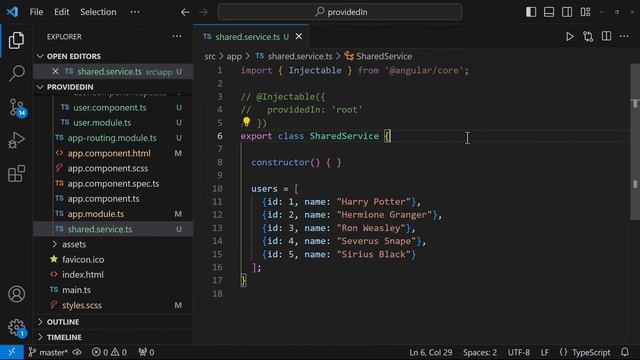The image size is (640, 360).
Task: Open Source Control view with 14 changes
Action: (x=17, y=107)
